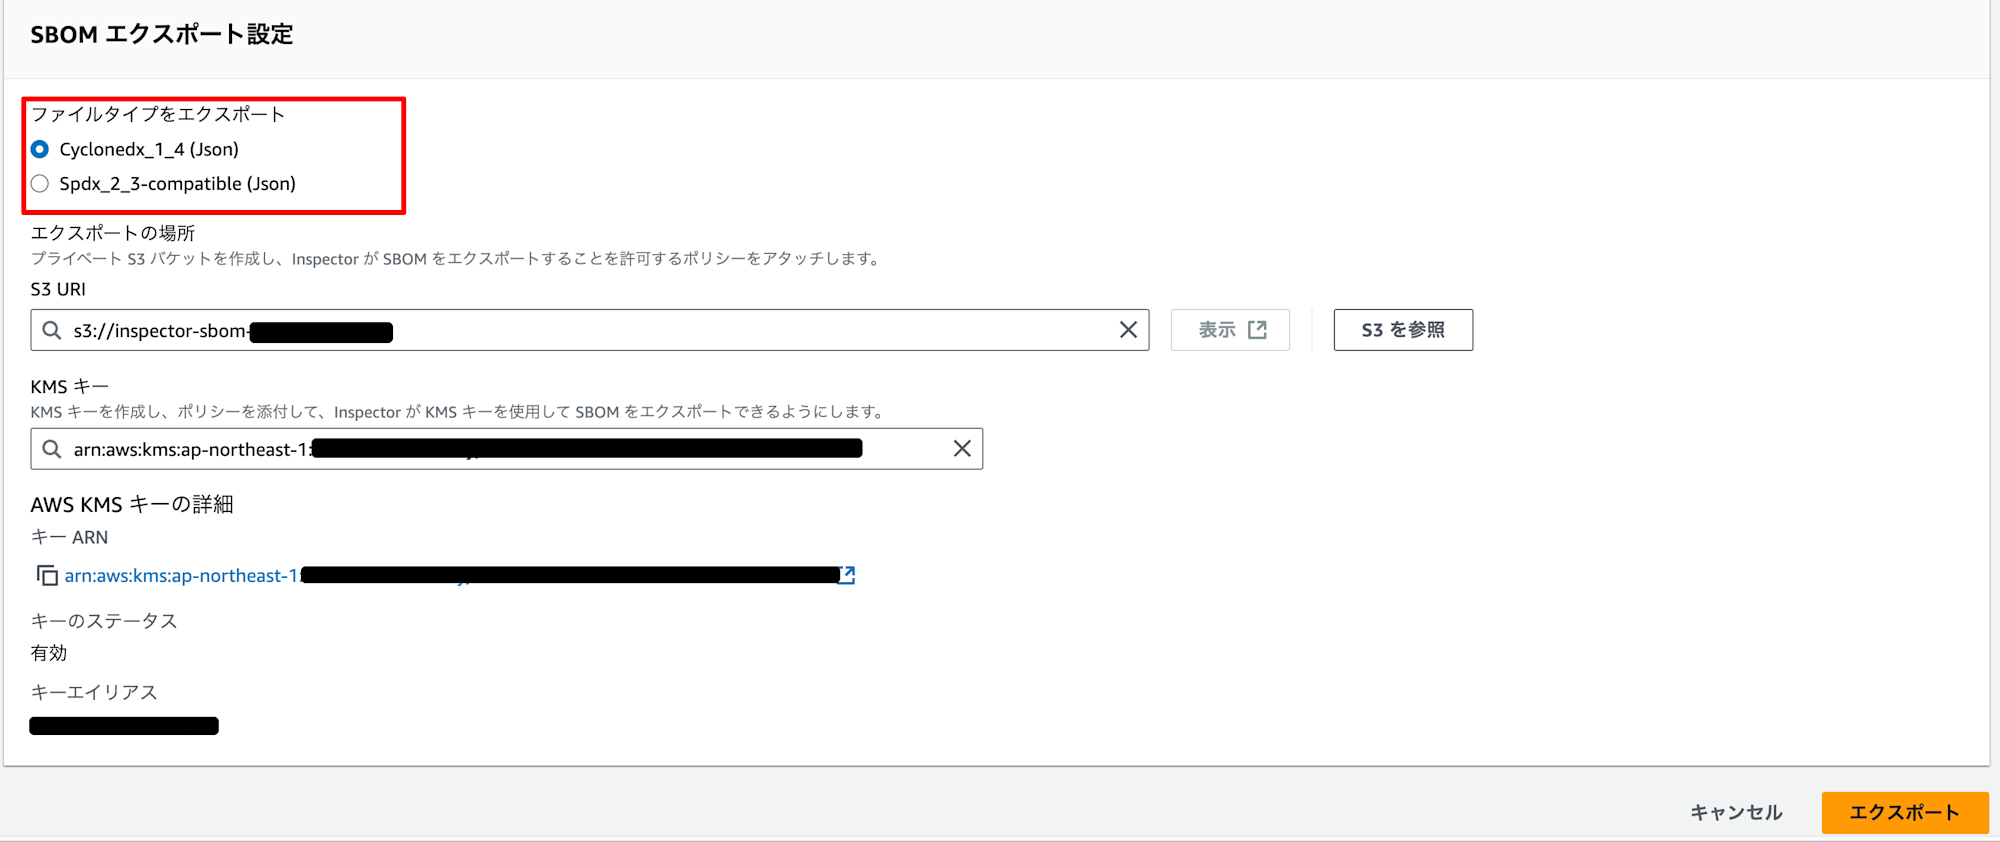Screen dimensions: 2000x842
Task: Copy the key ARN with copy icon
Action: click(x=47, y=575)
